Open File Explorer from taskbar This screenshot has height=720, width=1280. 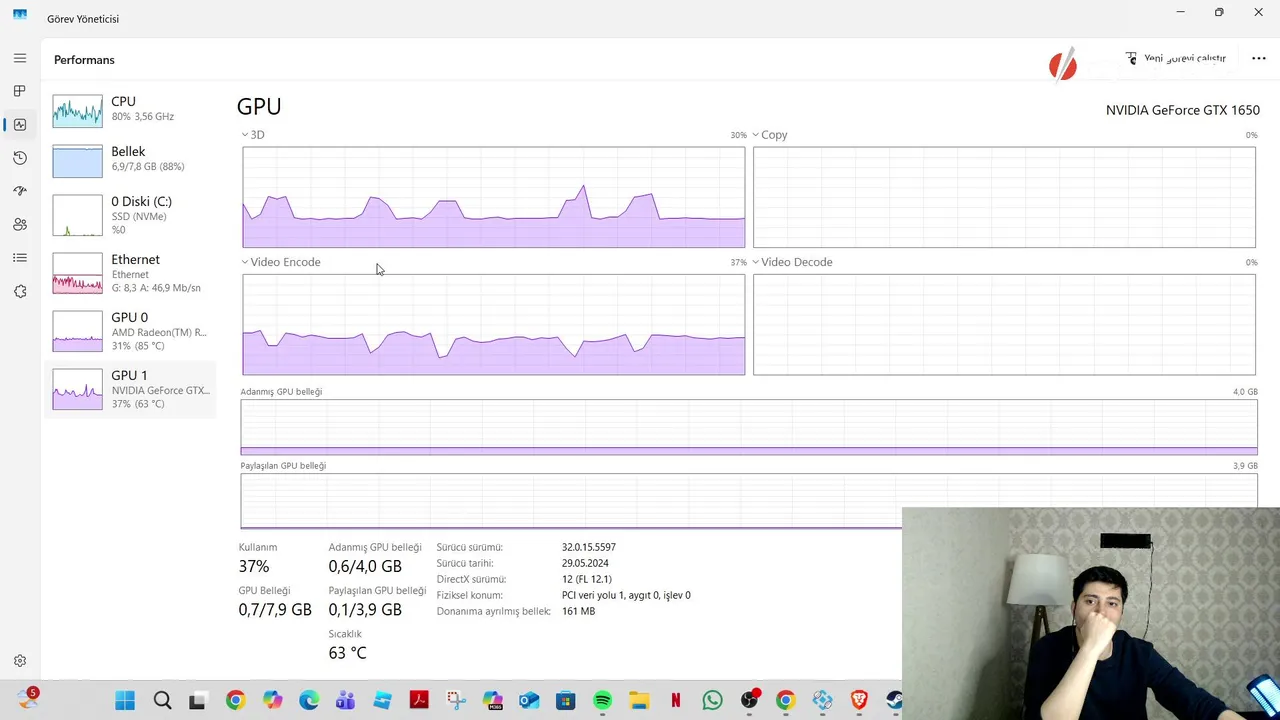click(639, 701)
